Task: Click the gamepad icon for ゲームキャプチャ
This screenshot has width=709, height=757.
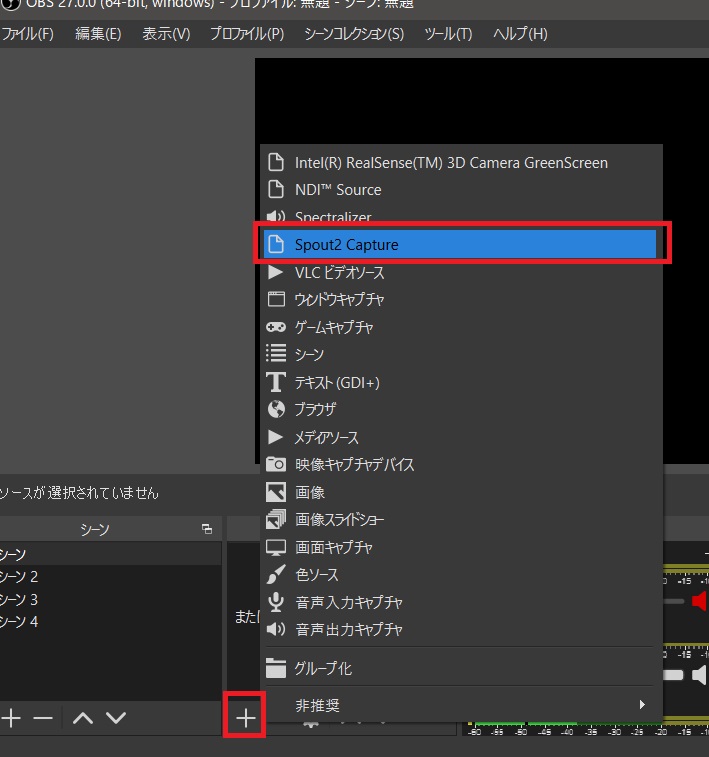Action: tap(276, 327)
